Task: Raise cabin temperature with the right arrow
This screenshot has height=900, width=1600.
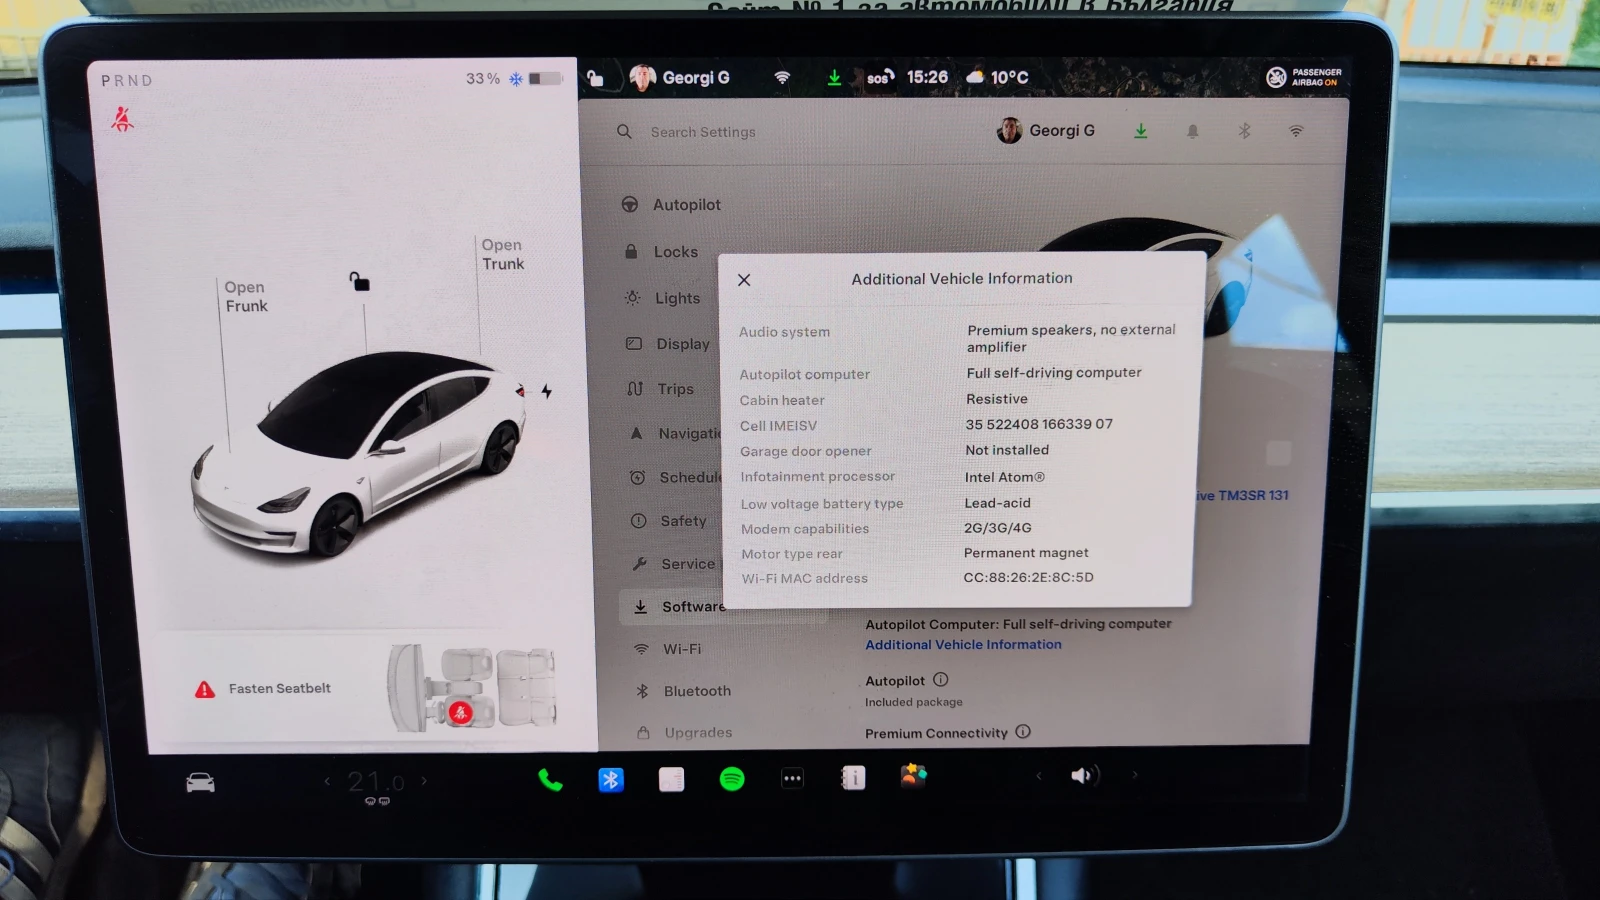Action: (424, 780)
